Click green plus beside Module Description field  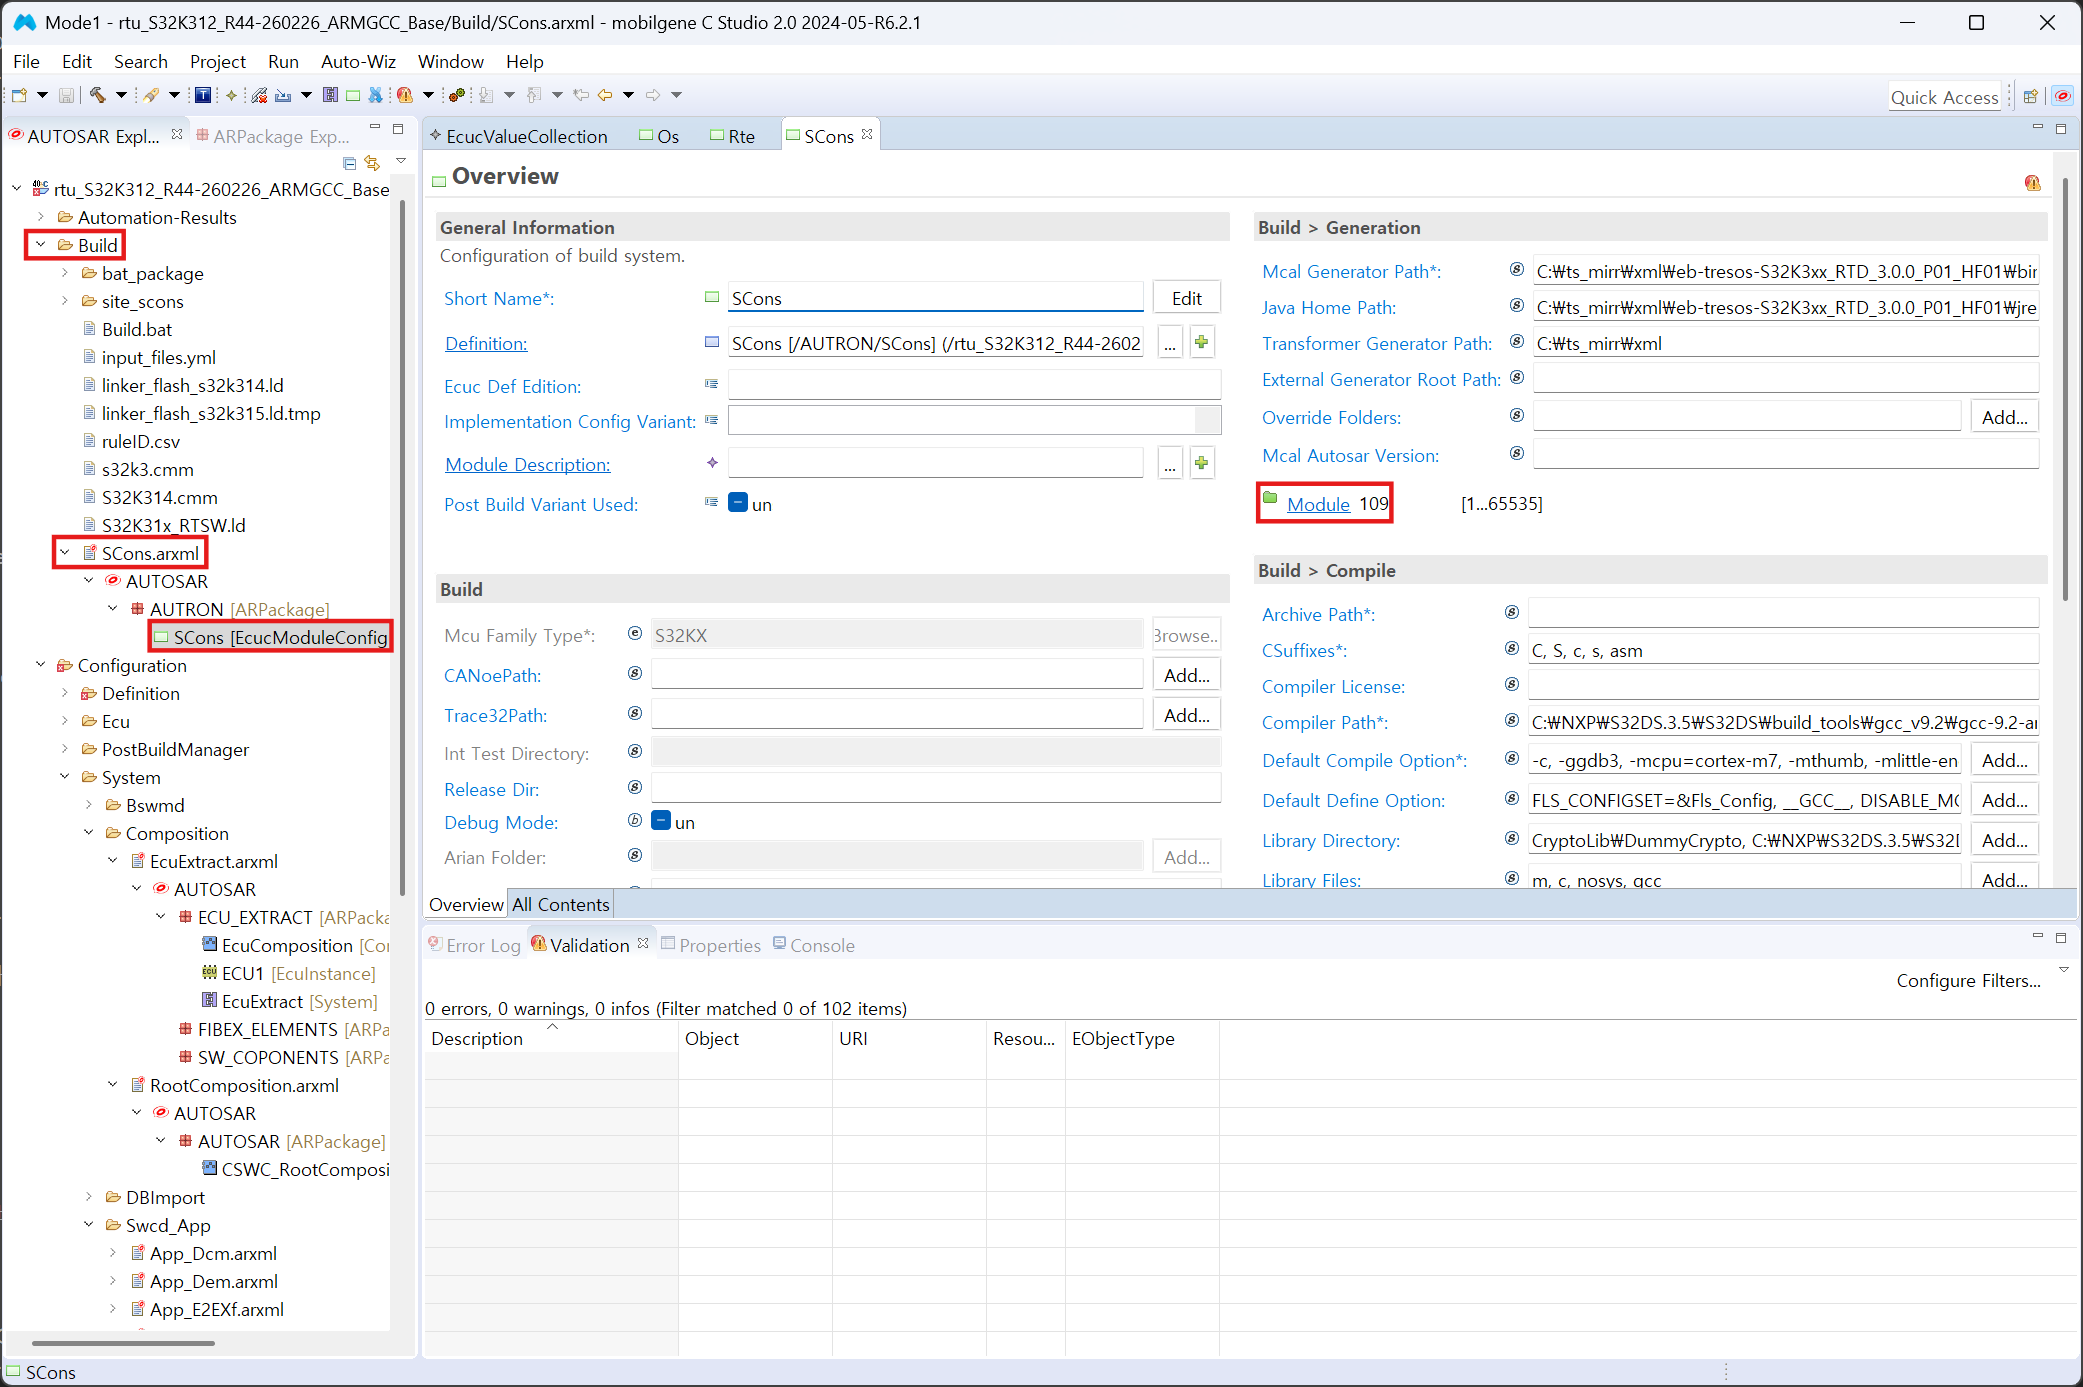(x=1201, y=463)
